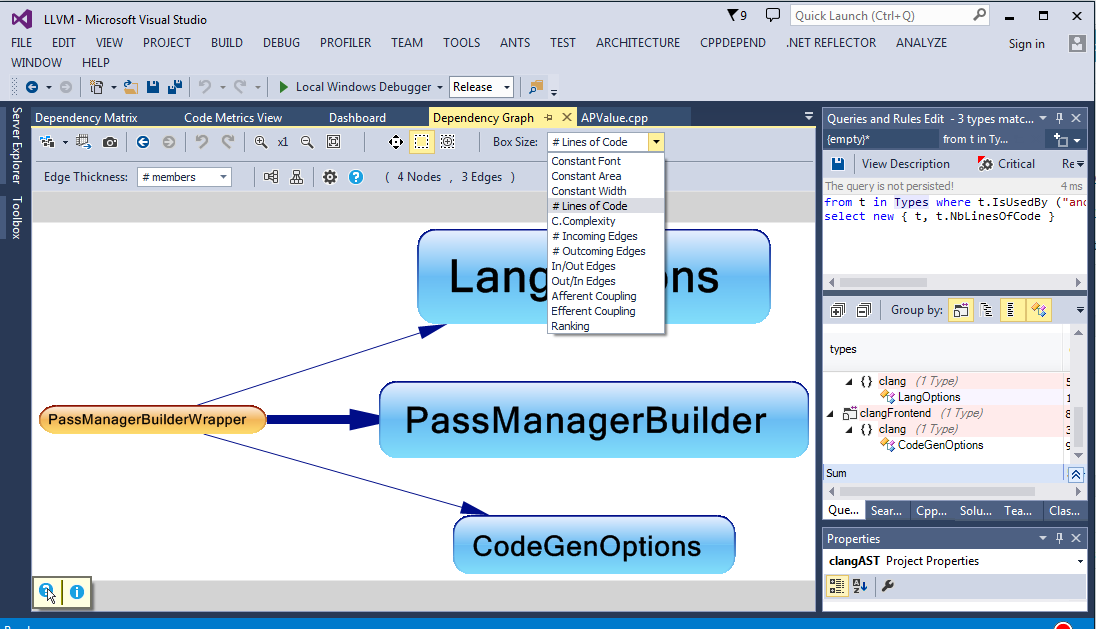This screenshot has height=629, width=1096.
Task: Toggle the rectangle selection mouse mode
Action: click(421, 142)
